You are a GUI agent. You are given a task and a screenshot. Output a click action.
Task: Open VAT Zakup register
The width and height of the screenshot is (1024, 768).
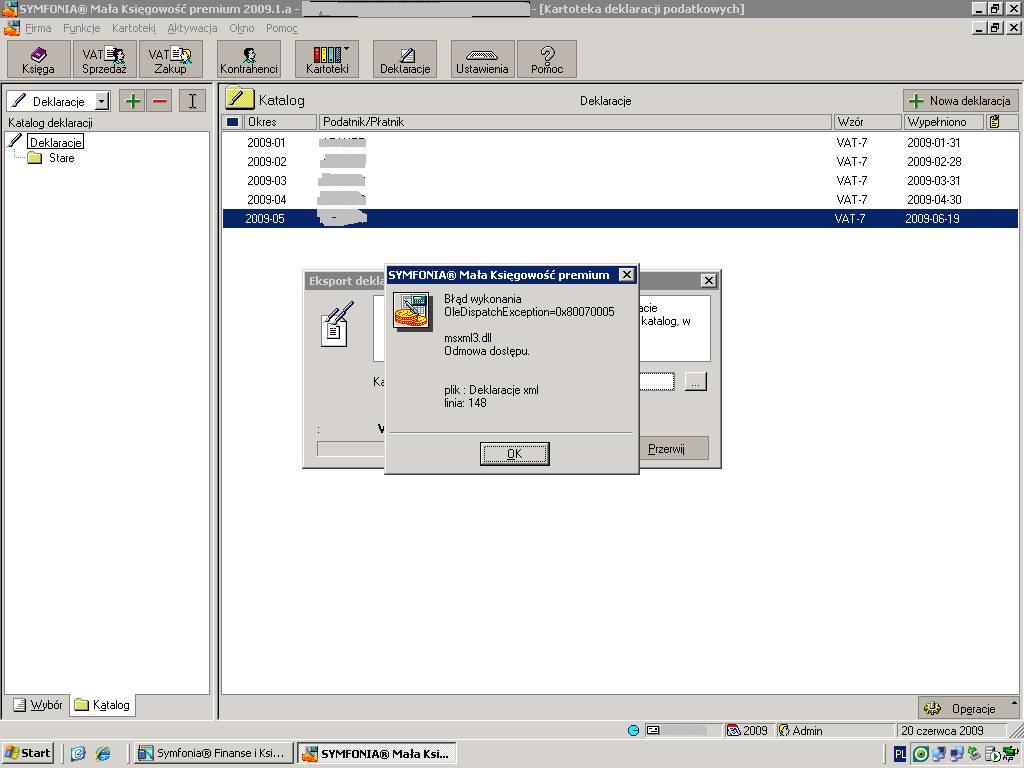(x=170, y=59)
